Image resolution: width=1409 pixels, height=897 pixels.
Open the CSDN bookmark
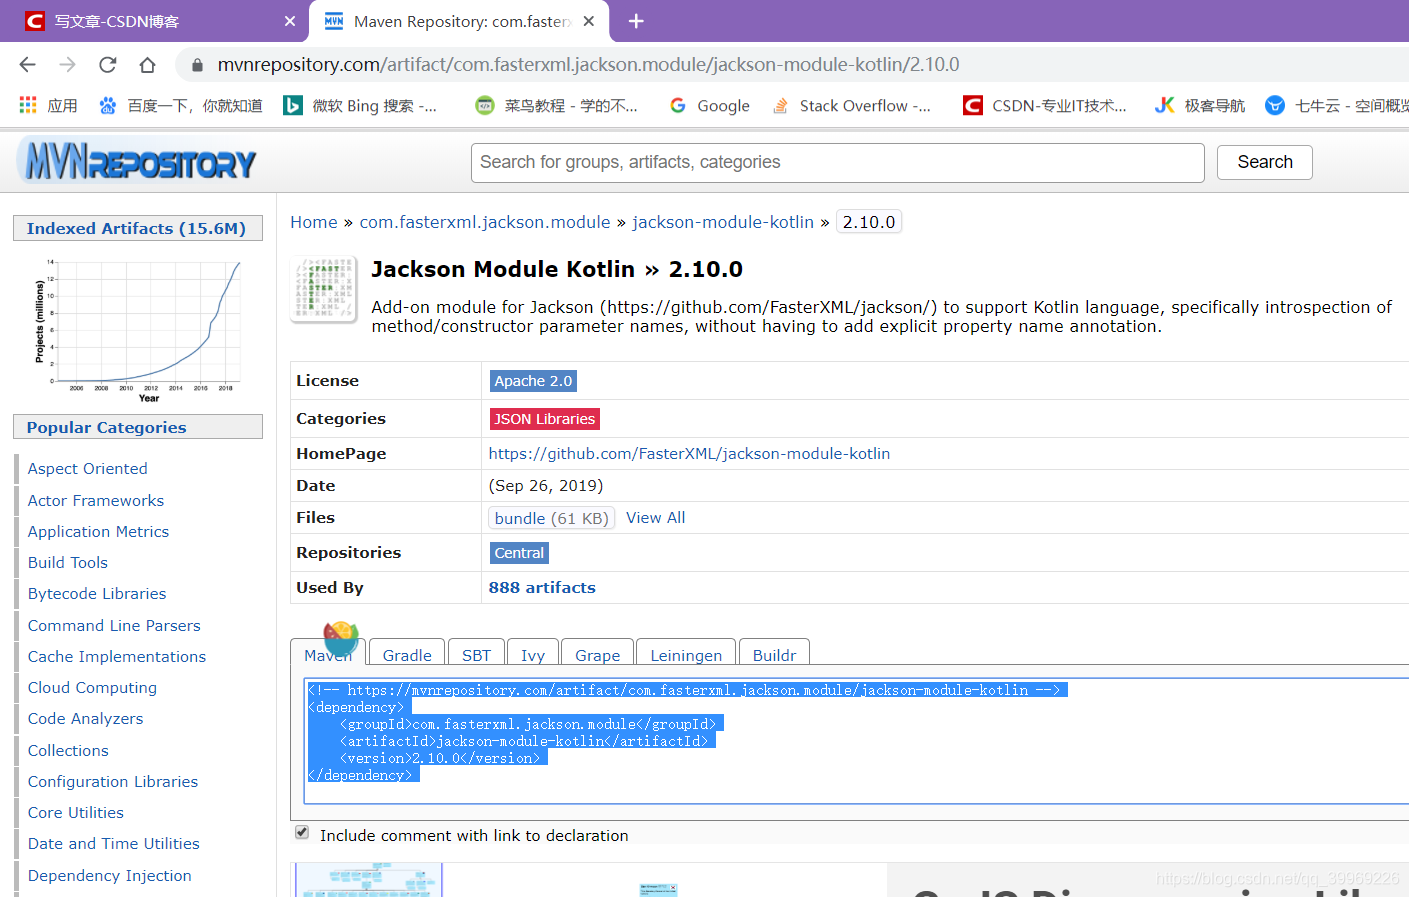pyautogui.click(x=1043, y=105)
